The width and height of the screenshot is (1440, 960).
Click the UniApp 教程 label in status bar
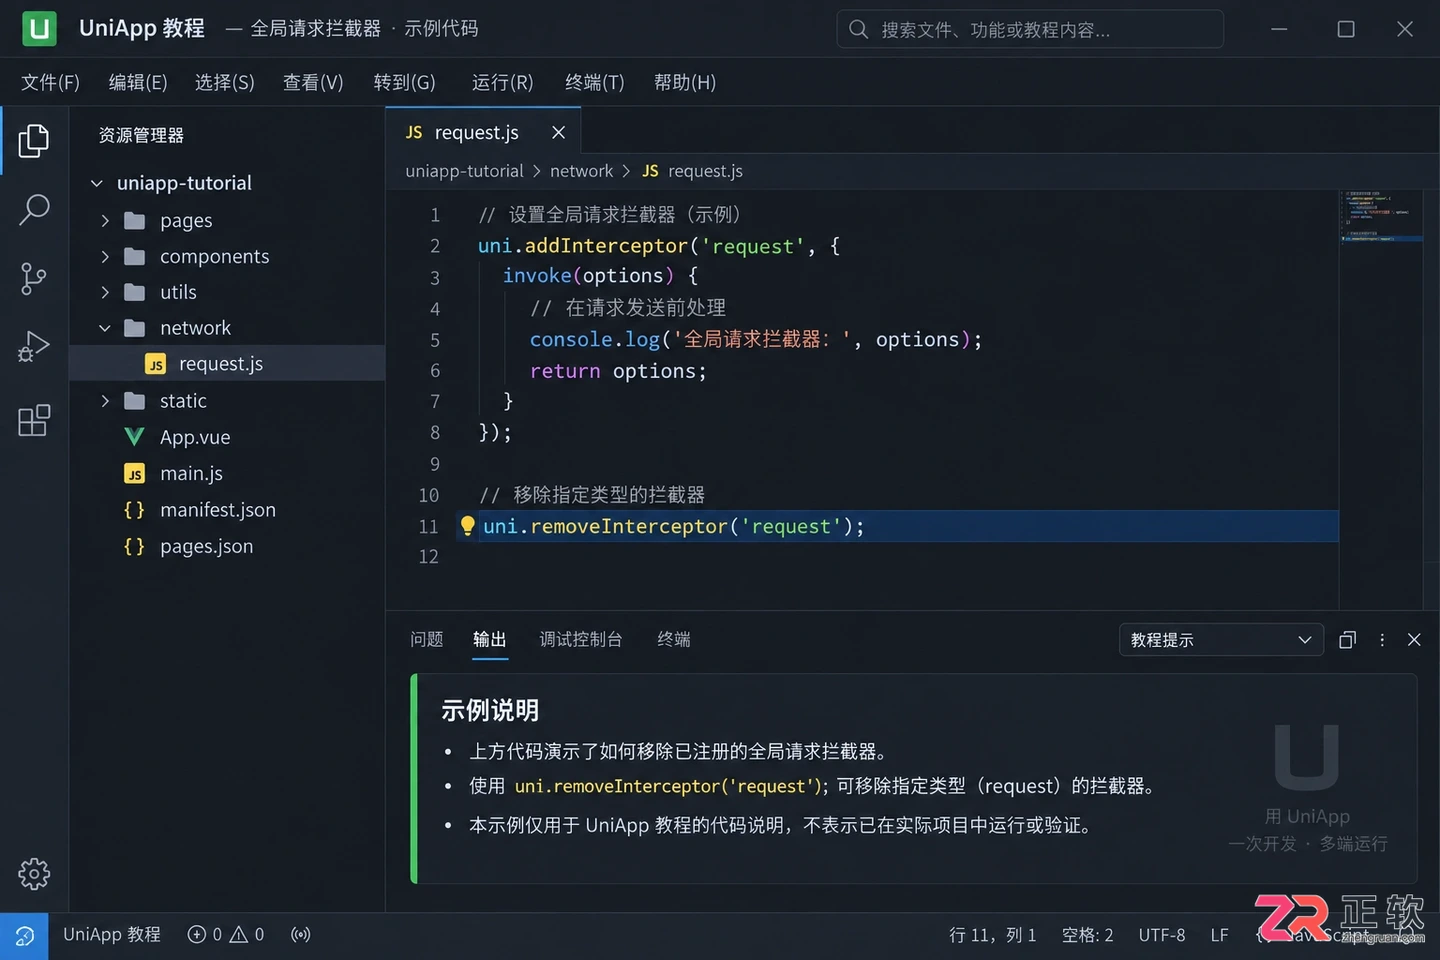112,934
